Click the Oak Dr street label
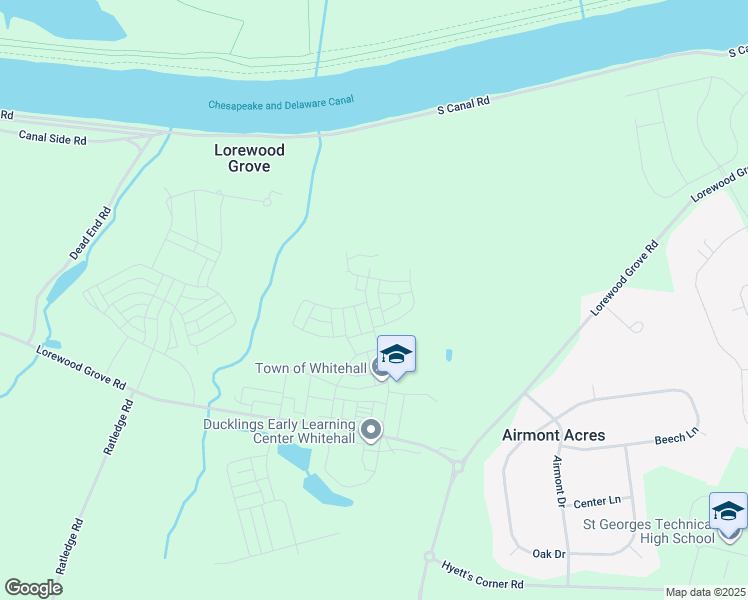748x600 pixels. [549, 554]
